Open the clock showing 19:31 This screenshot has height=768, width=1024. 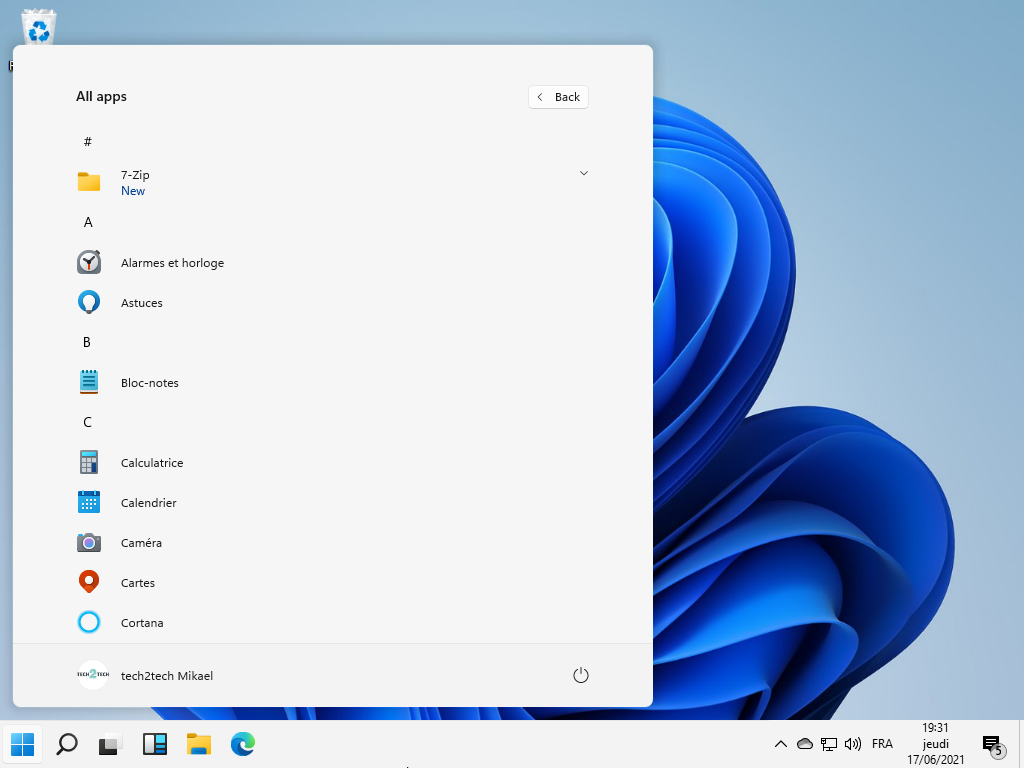(935, 744)
